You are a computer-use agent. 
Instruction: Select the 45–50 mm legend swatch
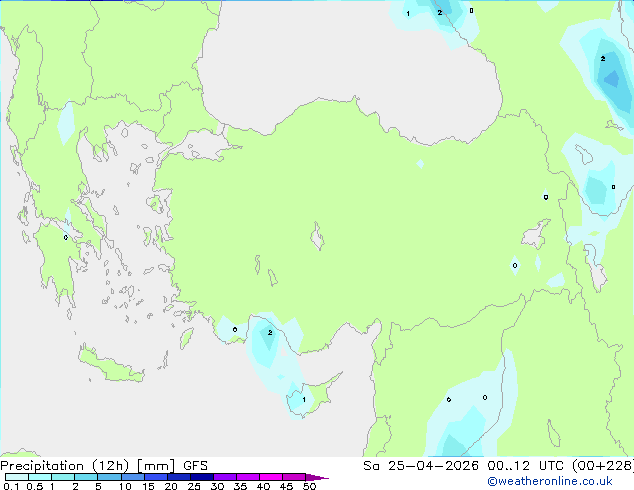(x=294, y=477)
